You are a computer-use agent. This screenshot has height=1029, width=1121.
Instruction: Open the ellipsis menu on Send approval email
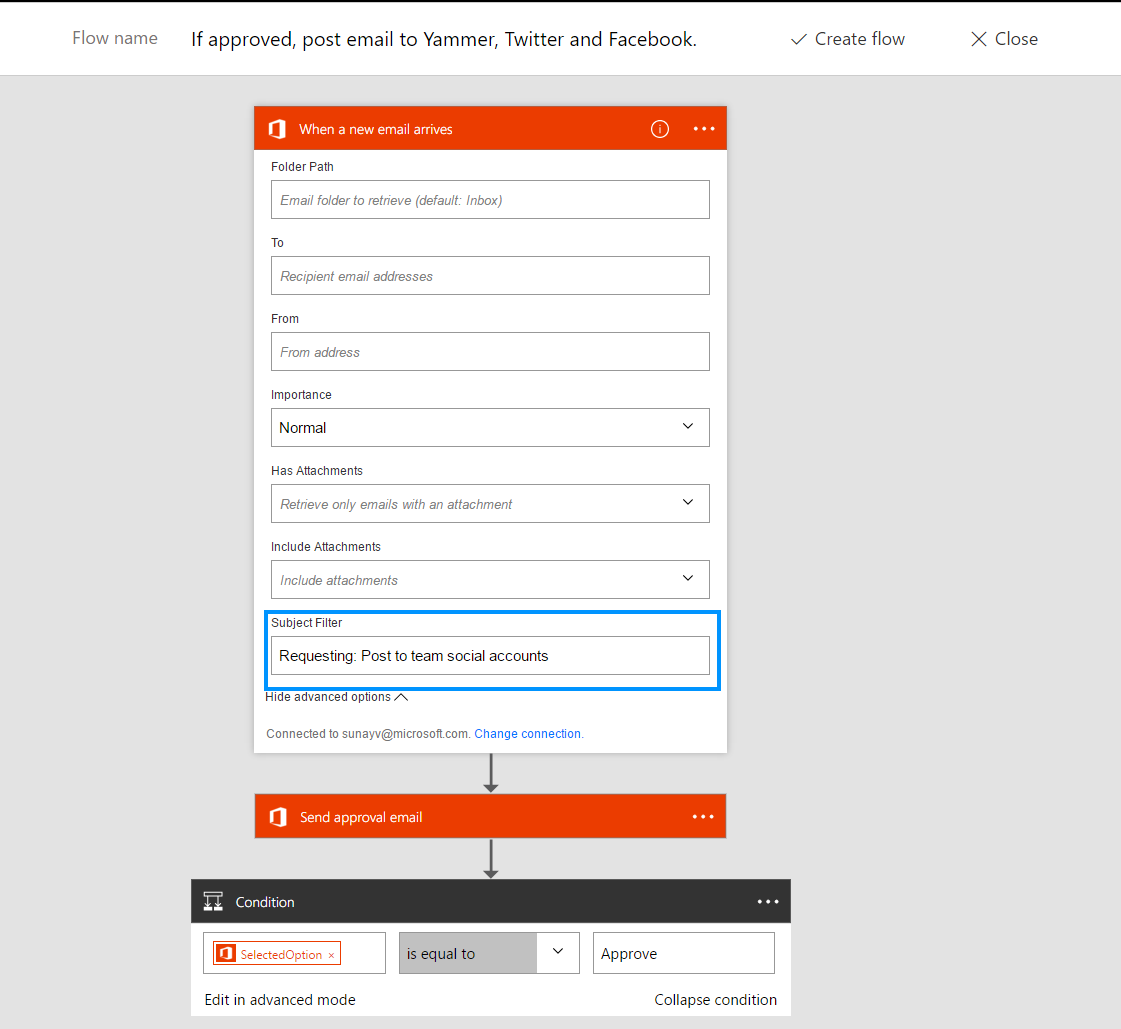pyautogui.click(x=704, y=817)
